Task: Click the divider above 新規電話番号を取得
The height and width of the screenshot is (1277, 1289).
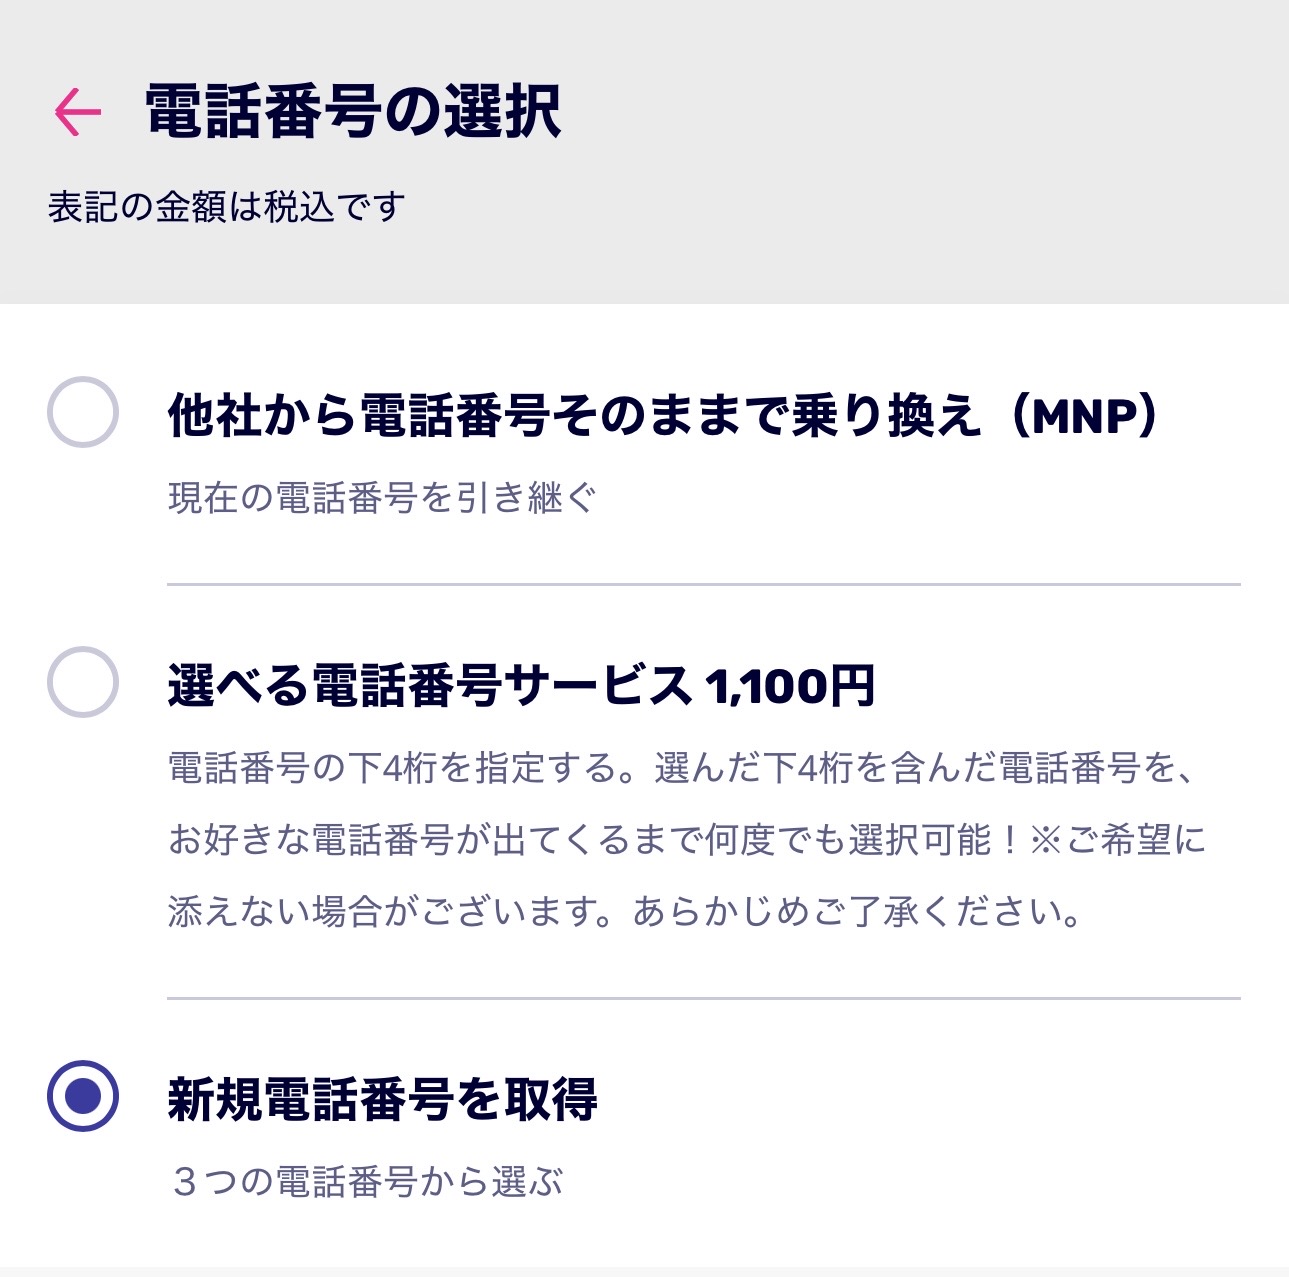Action: click(x=703, y=998)
